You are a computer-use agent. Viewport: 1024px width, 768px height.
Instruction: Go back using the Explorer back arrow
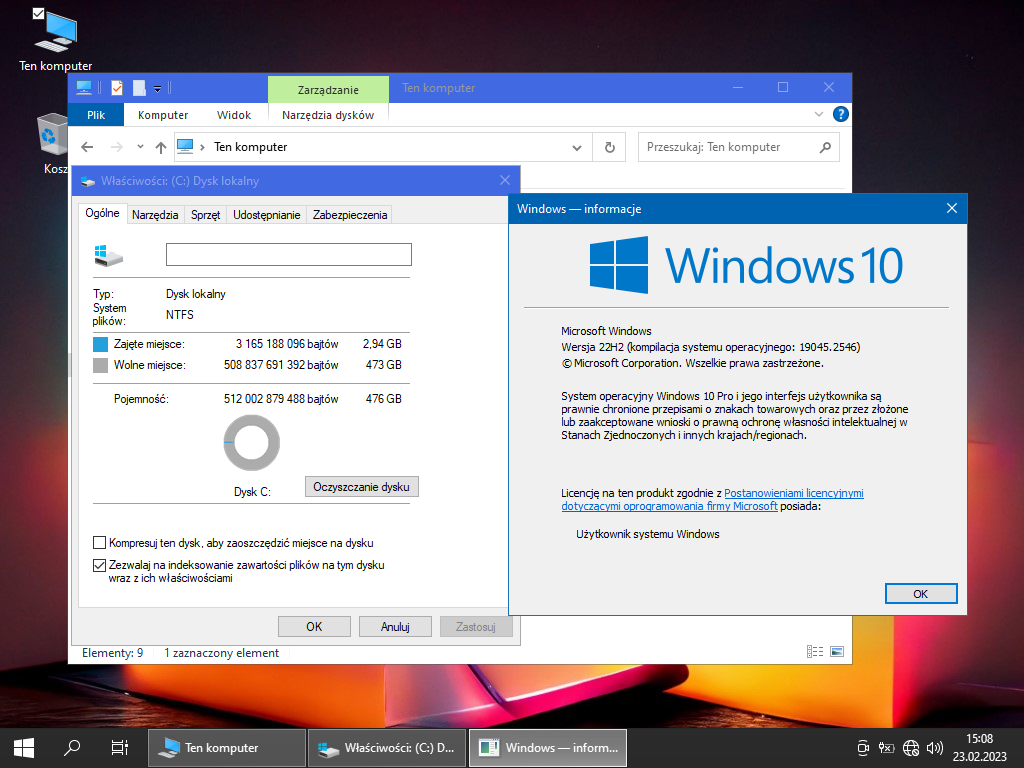pos(87,147)
